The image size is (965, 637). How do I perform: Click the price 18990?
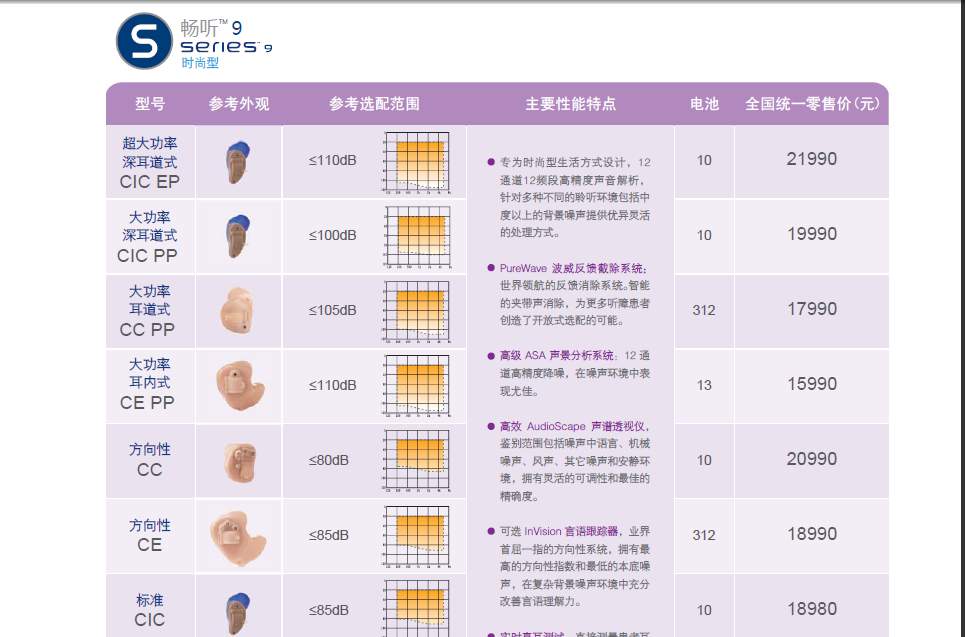coord(812,534)
